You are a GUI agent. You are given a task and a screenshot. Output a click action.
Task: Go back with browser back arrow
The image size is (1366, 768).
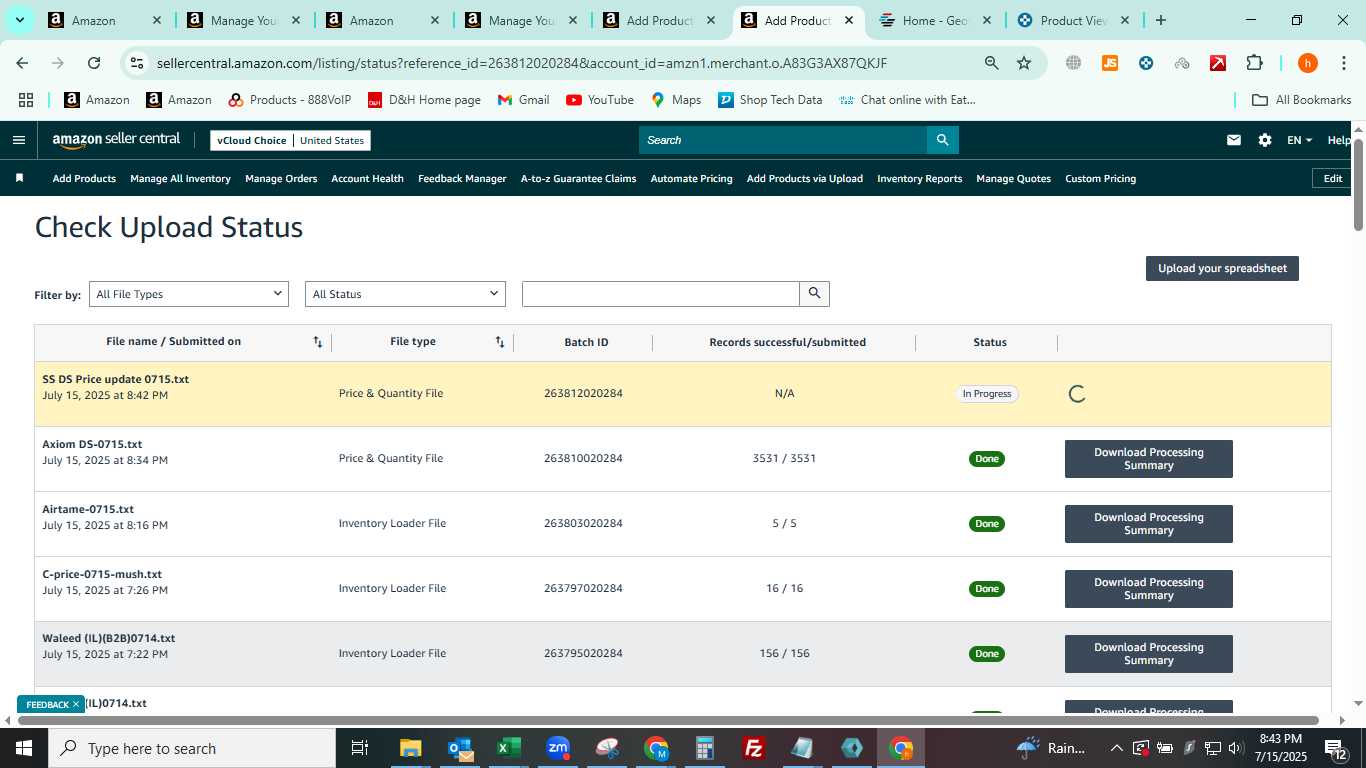point(22,63)
